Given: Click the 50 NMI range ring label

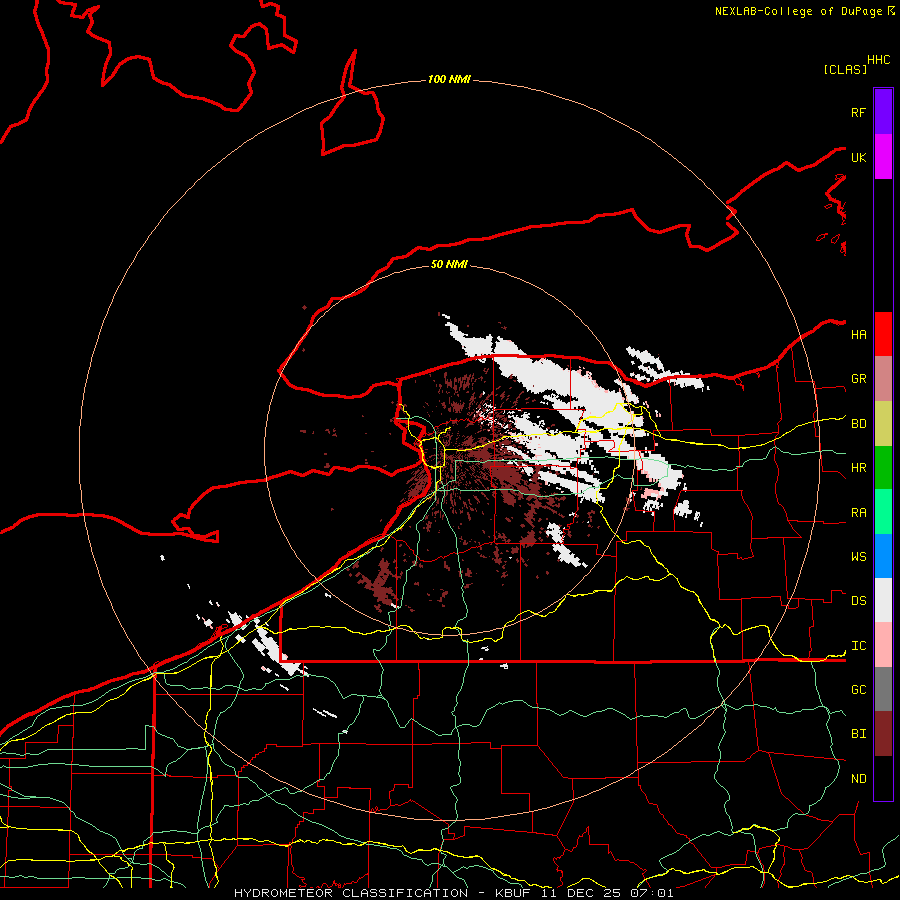Looking at the screenshot, I should click(449, 264).
